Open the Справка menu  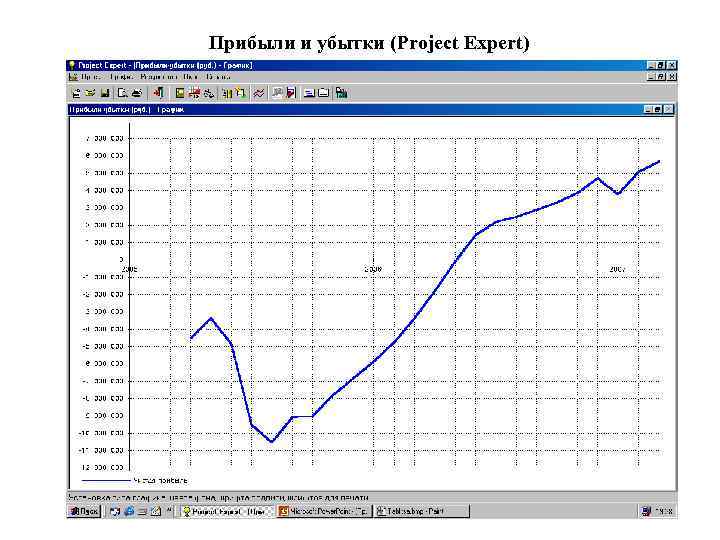pos(218,77)
